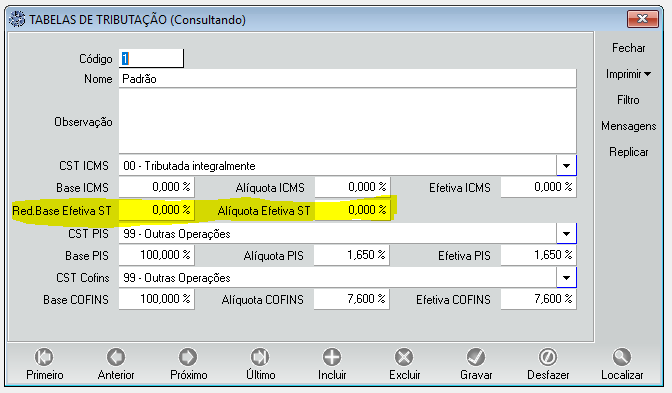Select the Base PIS field
Viewport: 672px width, 393px height.
156,255
